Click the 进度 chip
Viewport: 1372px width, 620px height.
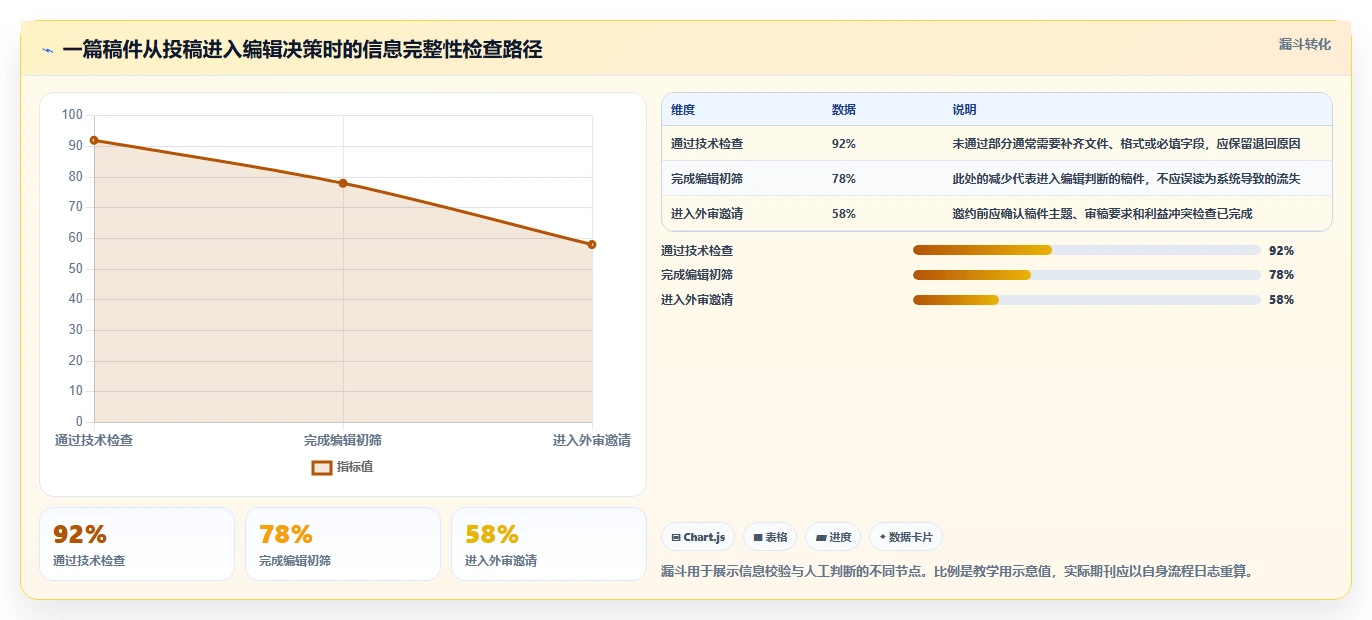click(x=833, y=537)
